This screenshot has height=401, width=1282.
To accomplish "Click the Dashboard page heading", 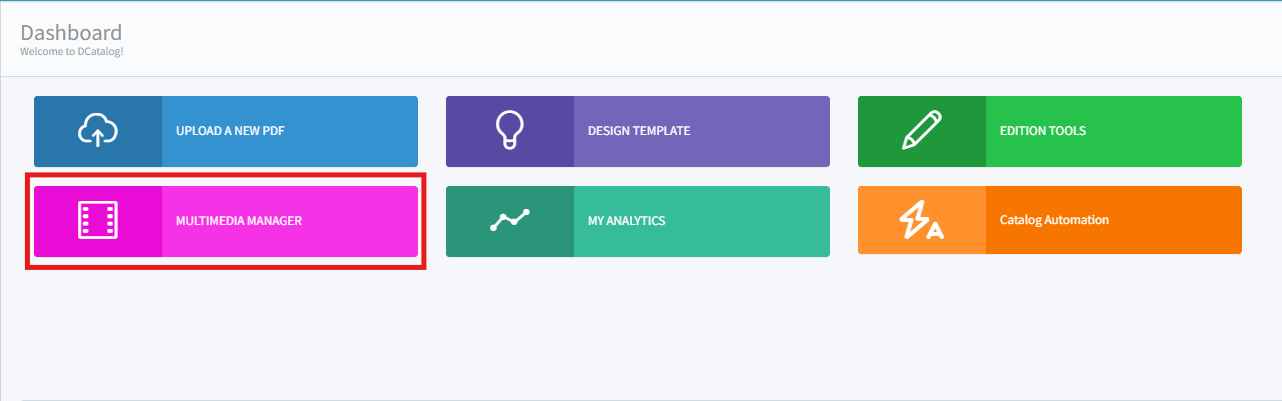I will [71, 33].
